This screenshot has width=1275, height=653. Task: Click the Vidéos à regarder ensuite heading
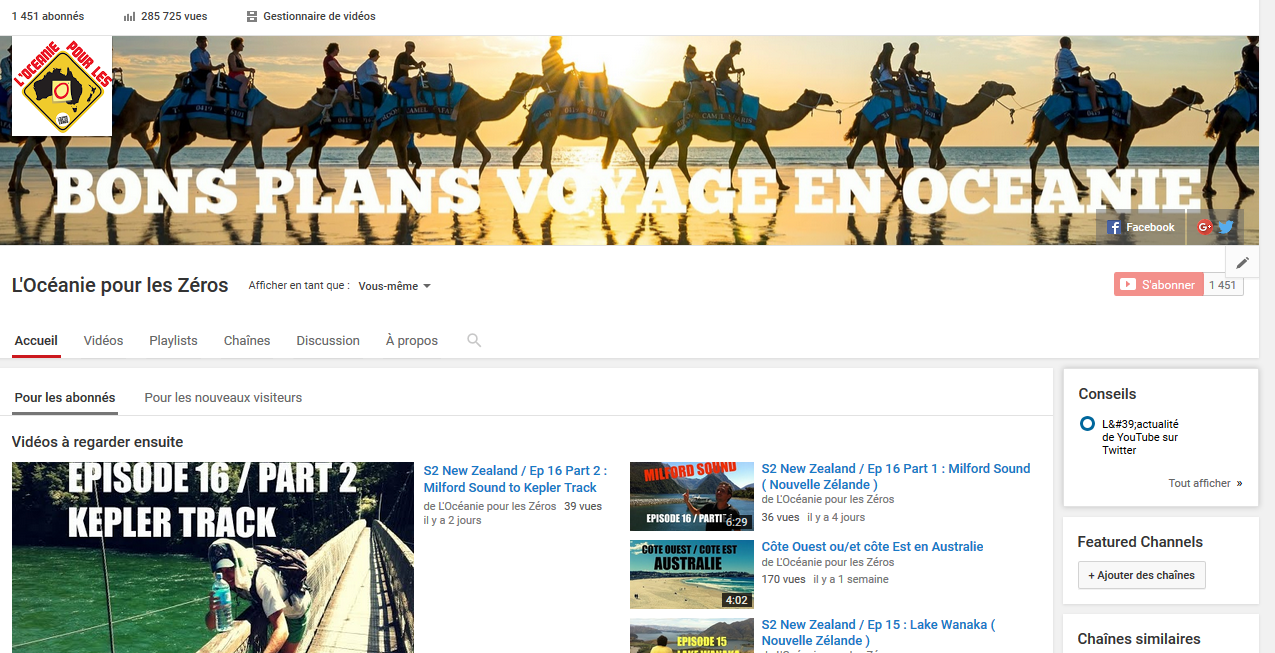(x=97, y=442)
